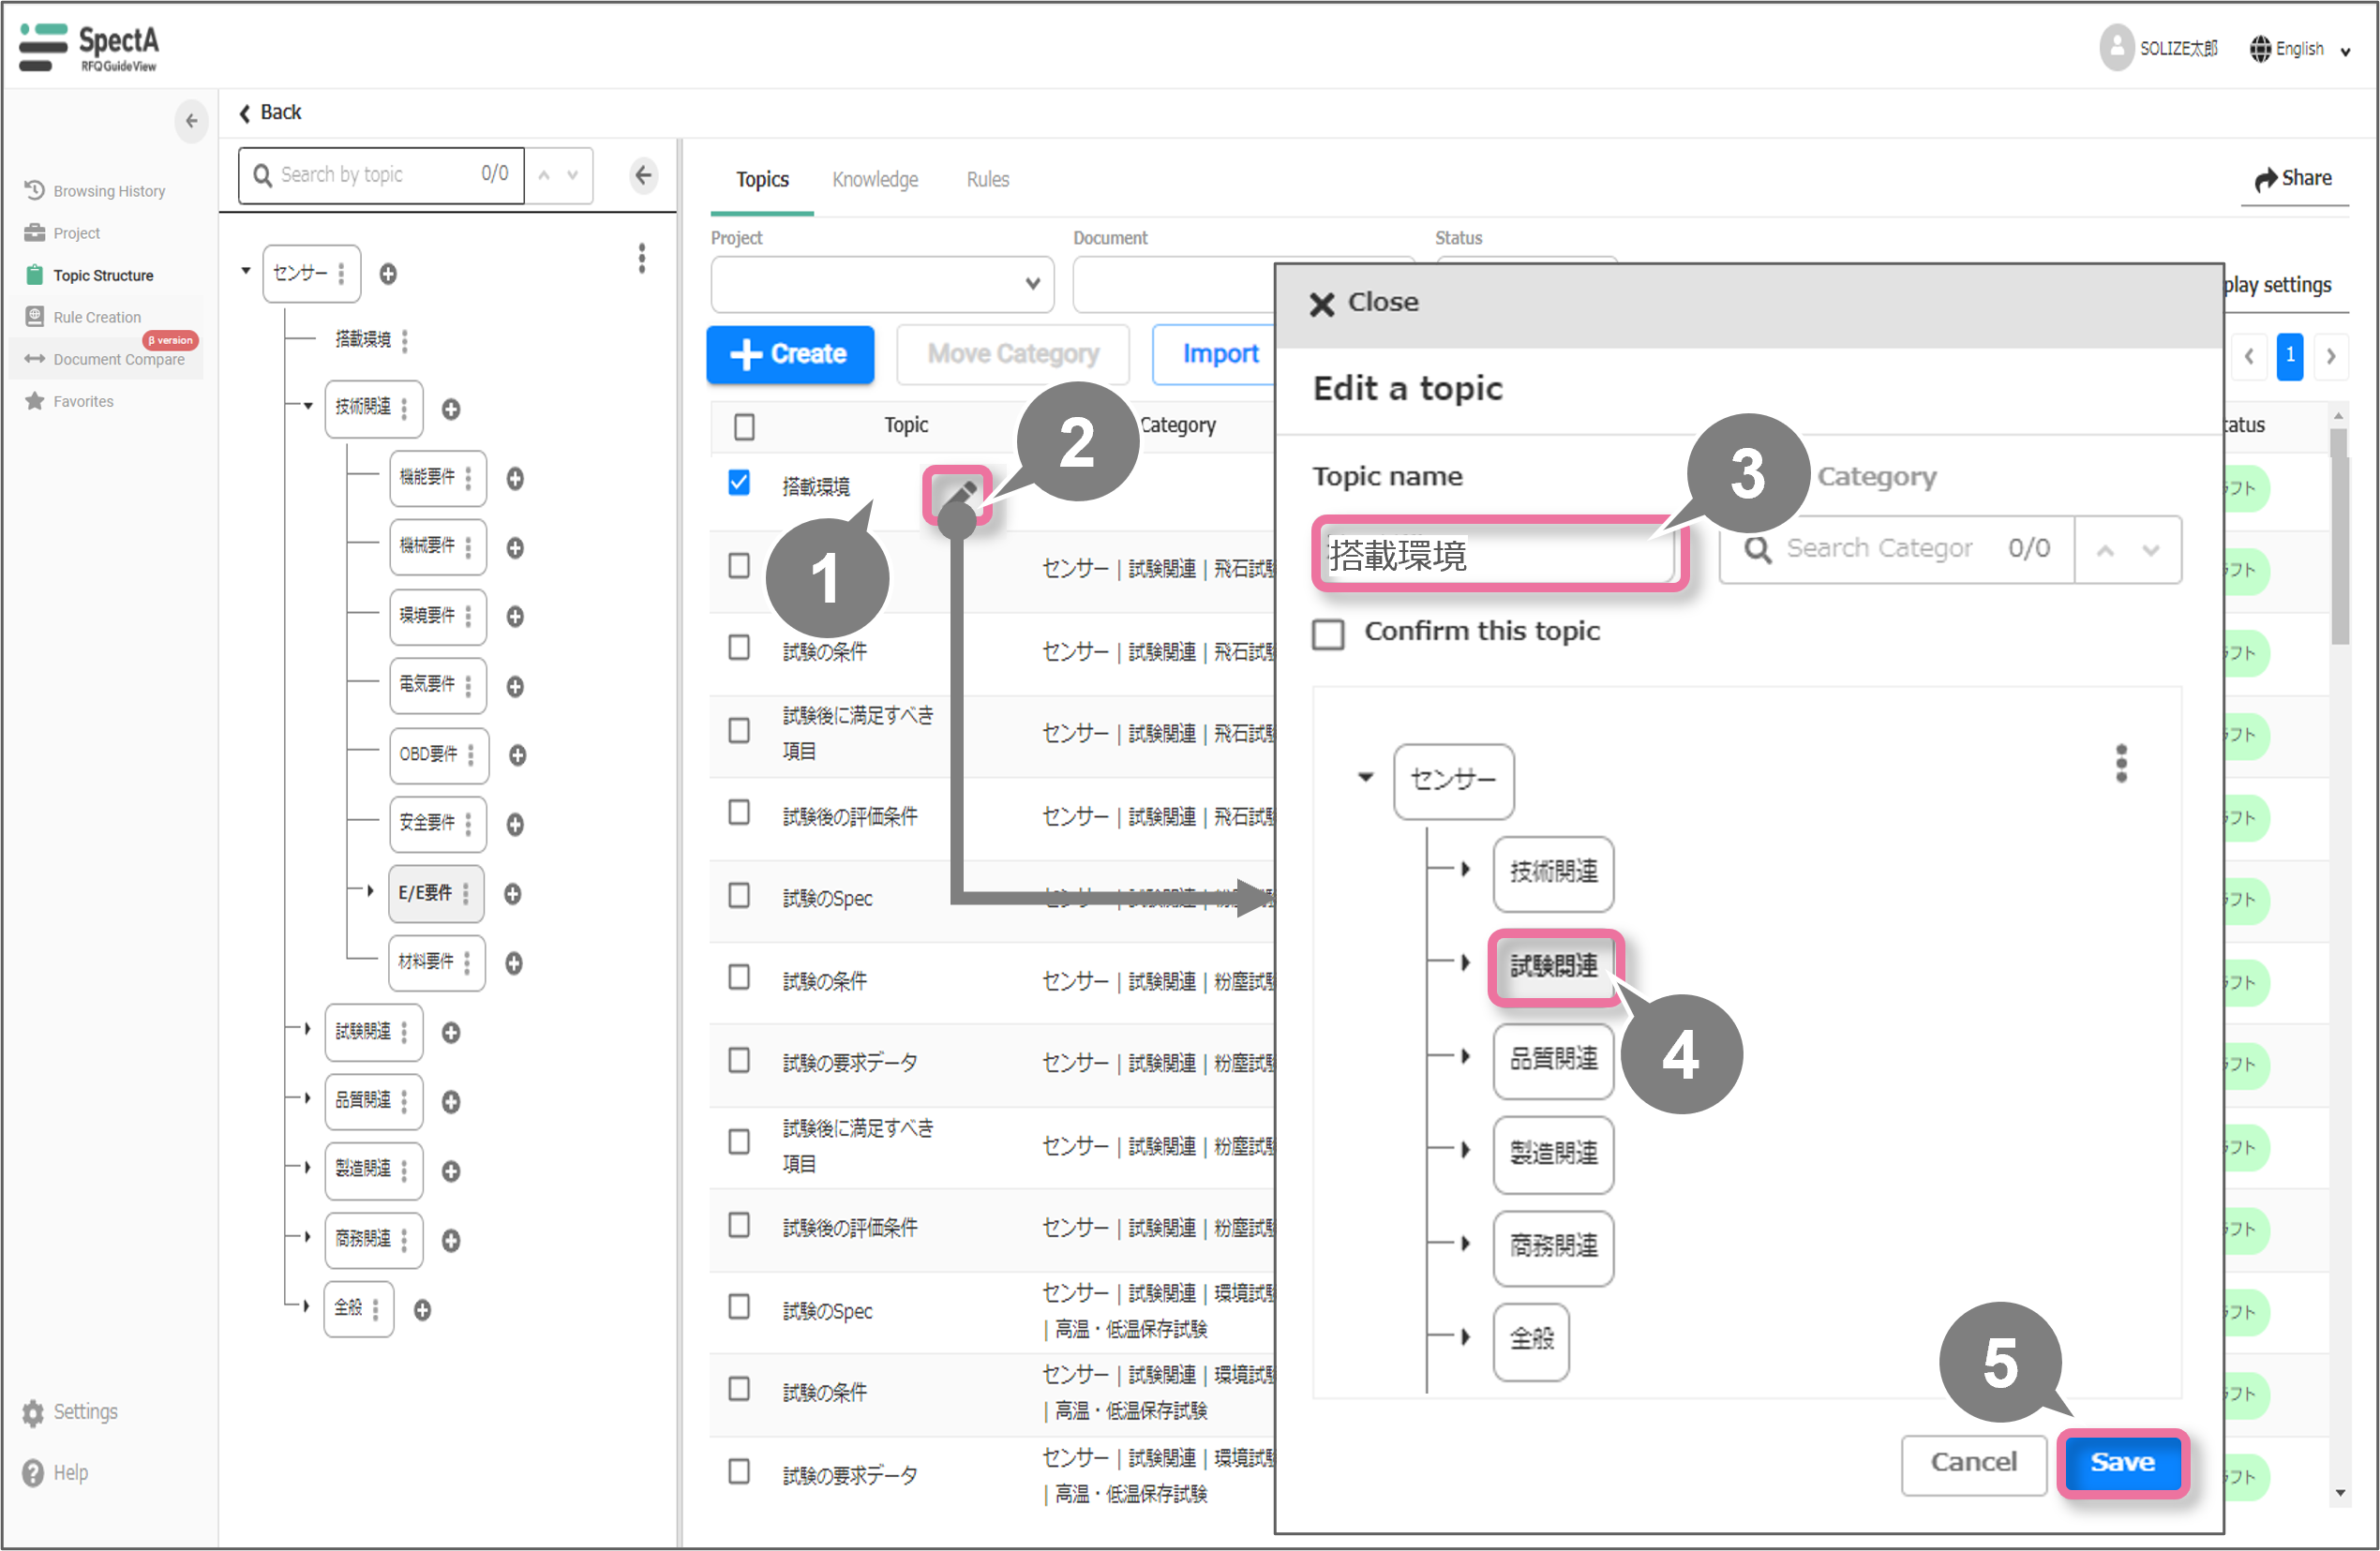Collapse sidebar with left arrow icon

point(191,121)
